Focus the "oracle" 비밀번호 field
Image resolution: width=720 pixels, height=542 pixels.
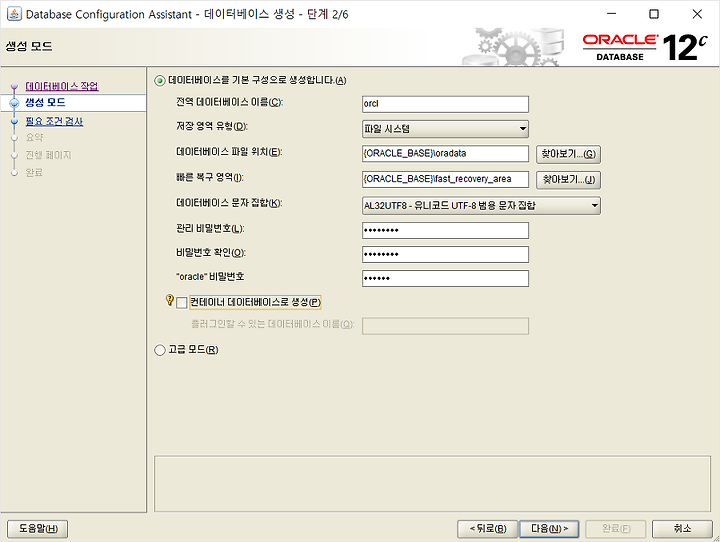click(x=445, y=278)
